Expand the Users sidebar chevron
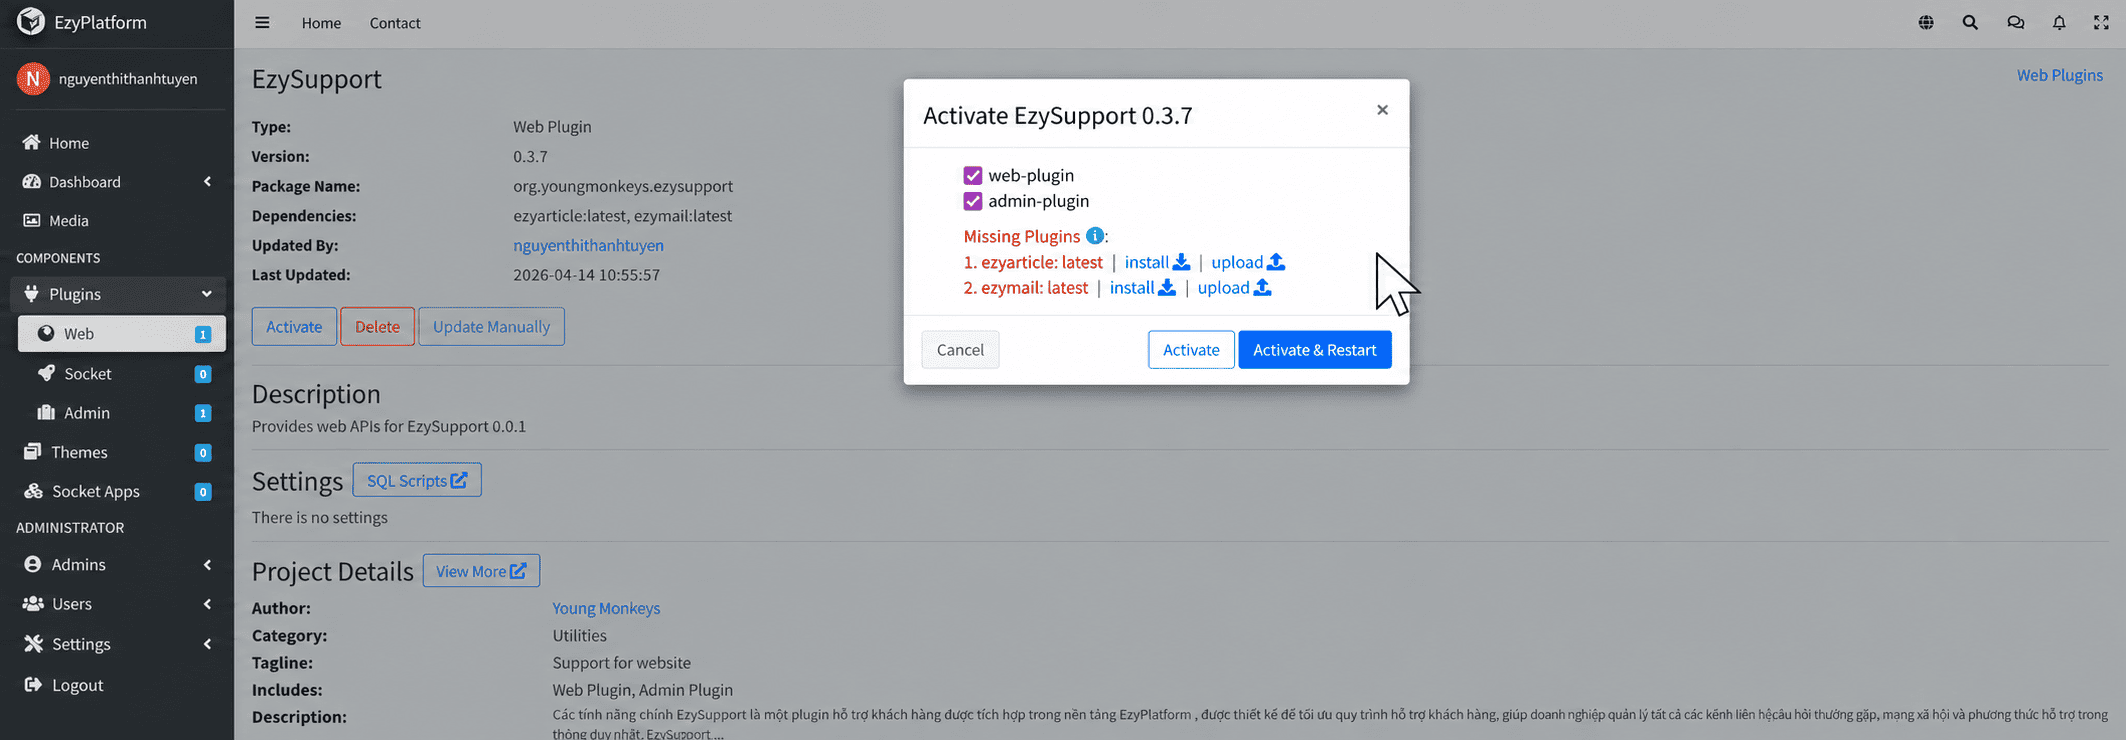2126x740 pixels. coord(207,604)
